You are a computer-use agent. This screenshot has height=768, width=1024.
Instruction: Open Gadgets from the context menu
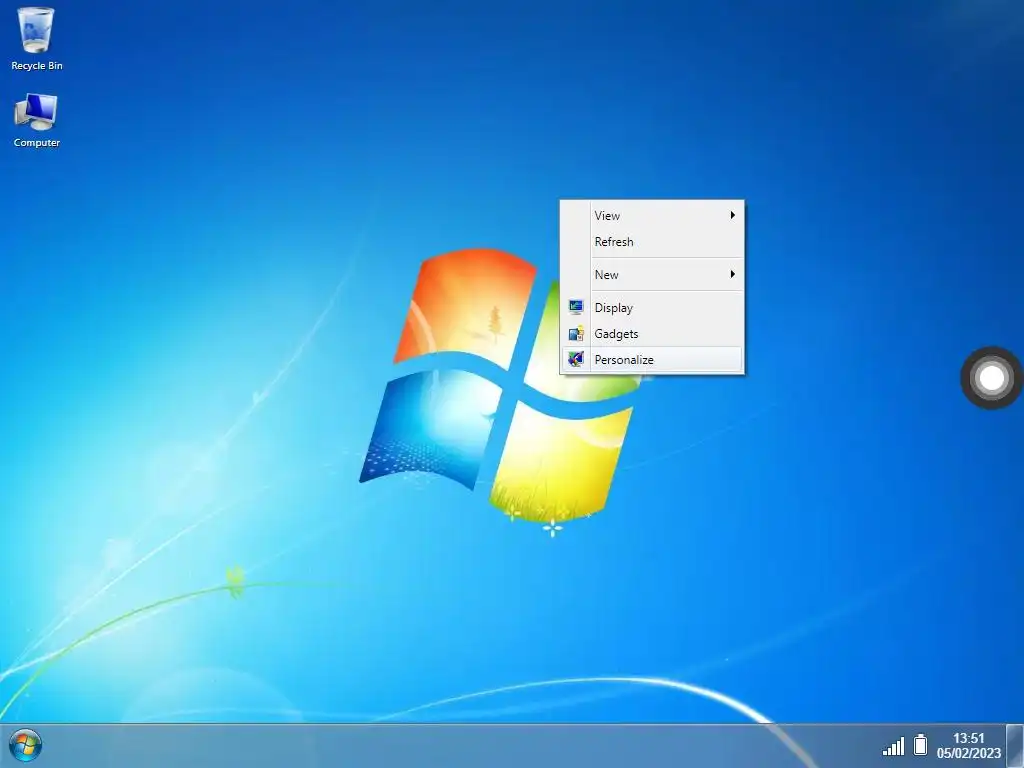pyautogui.click(x=652, y=334)
